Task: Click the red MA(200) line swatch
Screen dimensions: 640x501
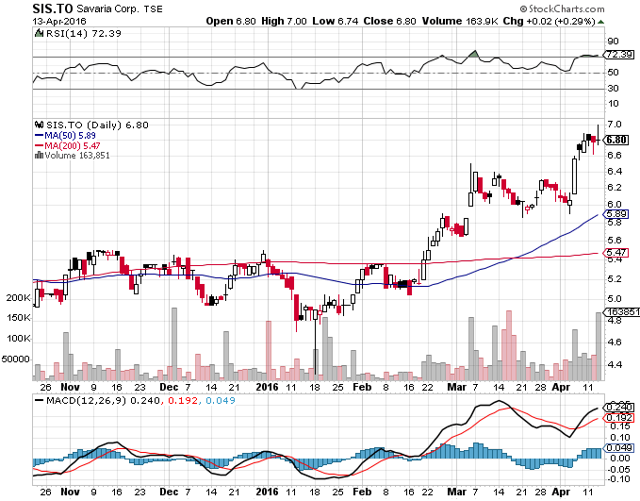Action: tap(39, 146)
